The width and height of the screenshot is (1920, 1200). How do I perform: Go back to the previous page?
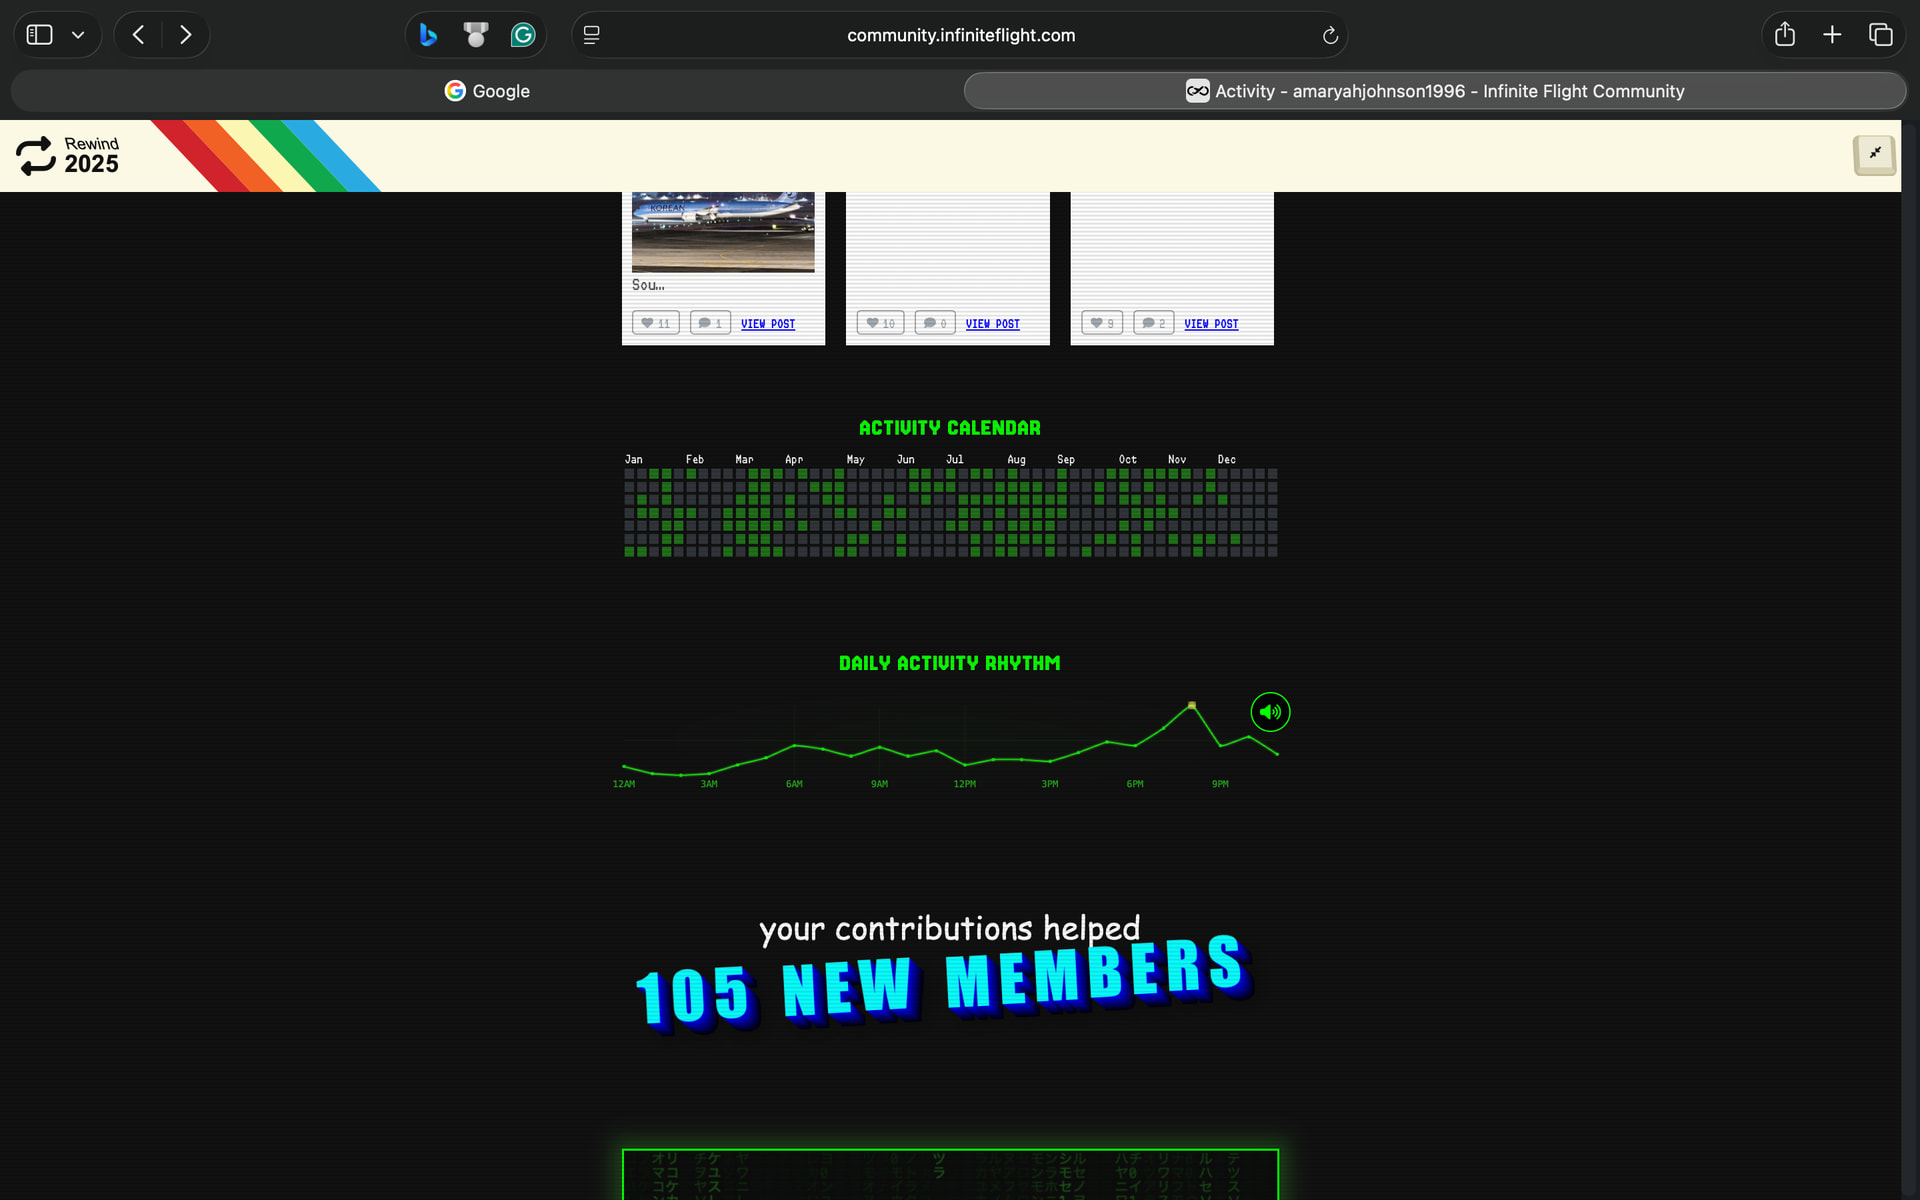(x=139, y=35)
